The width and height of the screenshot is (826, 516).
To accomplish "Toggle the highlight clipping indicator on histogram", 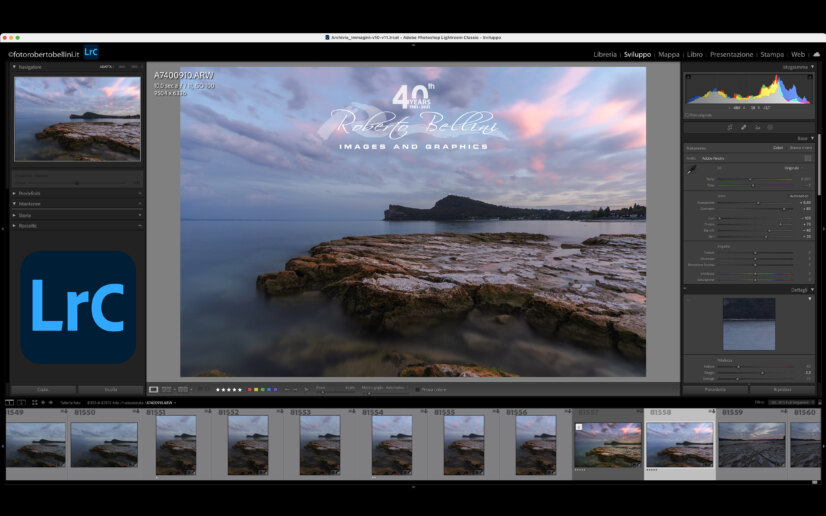I will coord(810,77).
